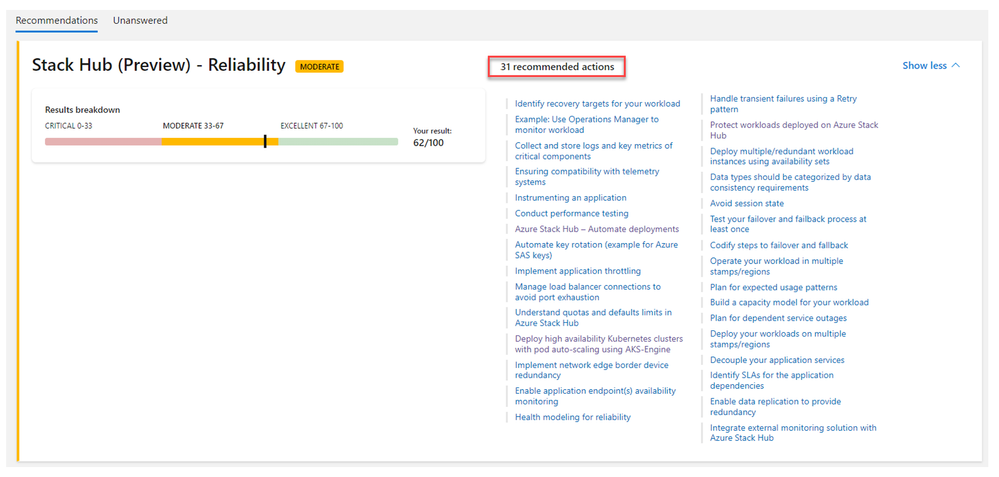Open Health modeling for reliability link
Image resolution: width=999 pixels, height=477 pixels.
pyautogui.click(x=573, y=417)
